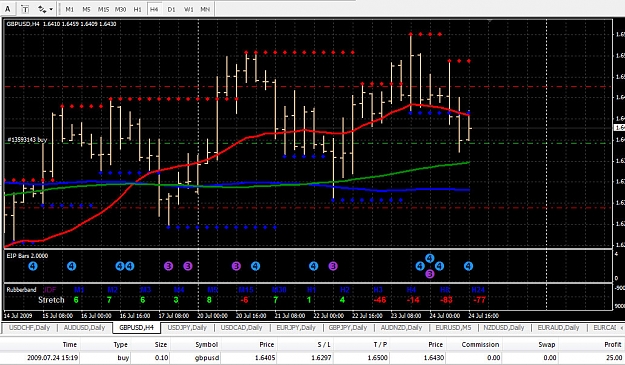The height and width of the screenshot is (365, 625).
Task: Click the Rubberband indicator label
Action: [x=22, y=290]
